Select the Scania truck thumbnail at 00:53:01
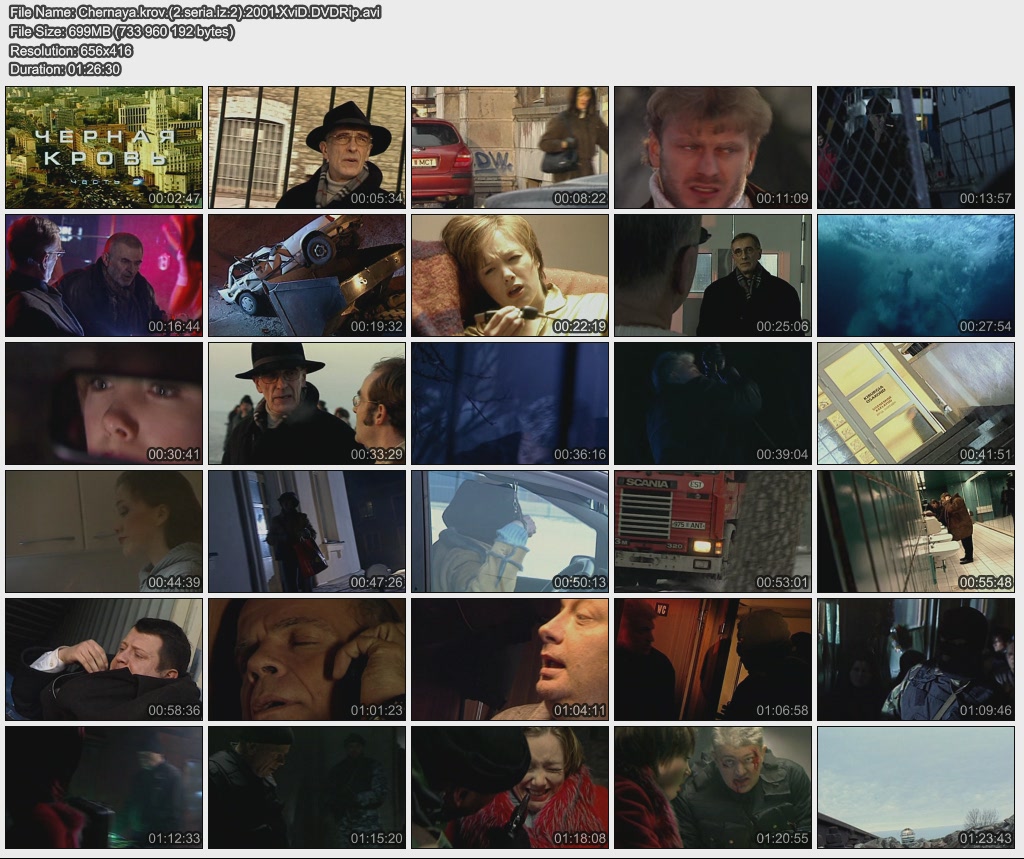The height and width of the screenshot is (859, 1024). tap(712, 532)
